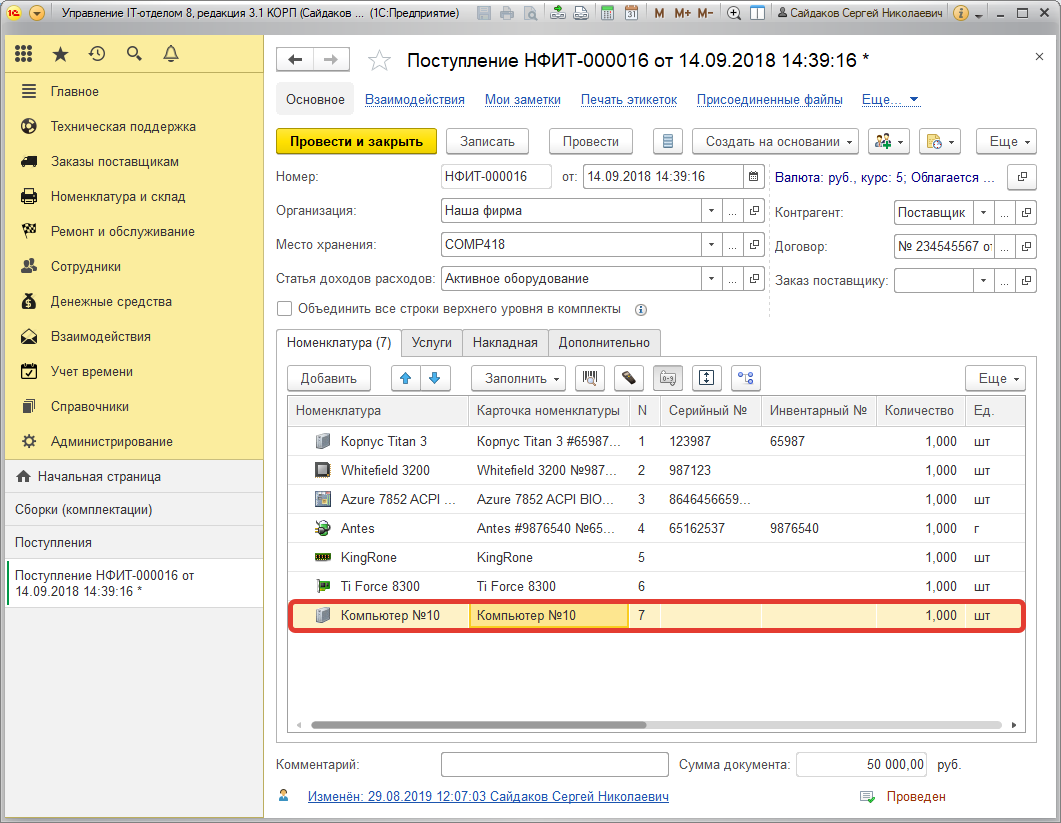Click the zoom magnifier in title bar
The width and height of the screenshot is (1061, 823).
point(733,13)
